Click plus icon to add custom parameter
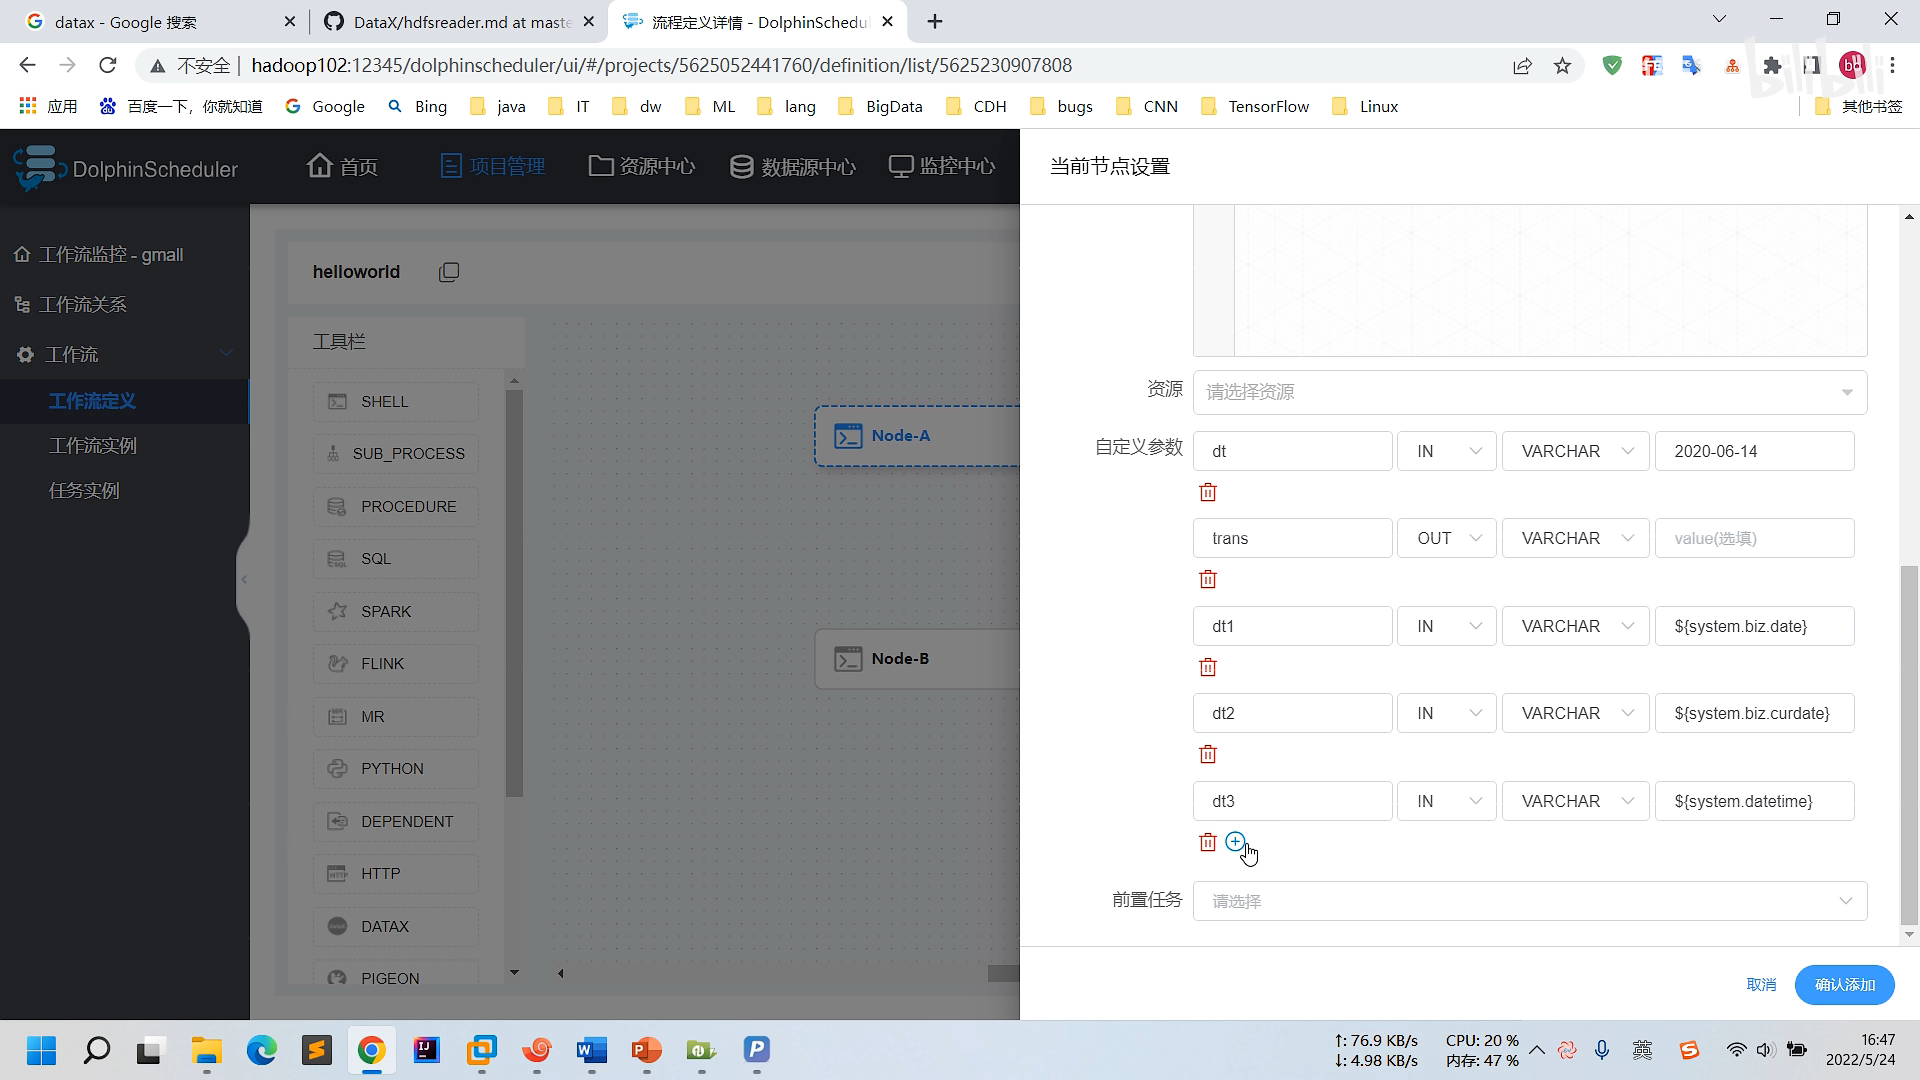 1235,841
